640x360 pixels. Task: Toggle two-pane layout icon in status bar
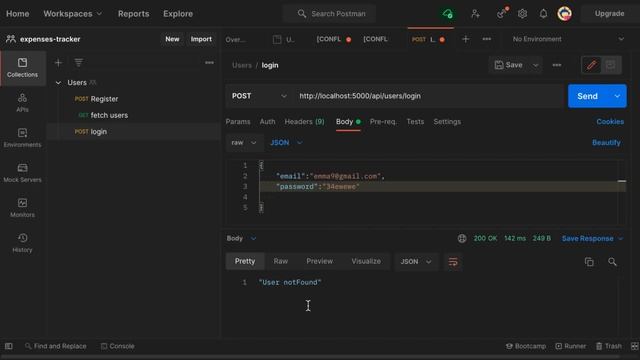coord(635,346)
